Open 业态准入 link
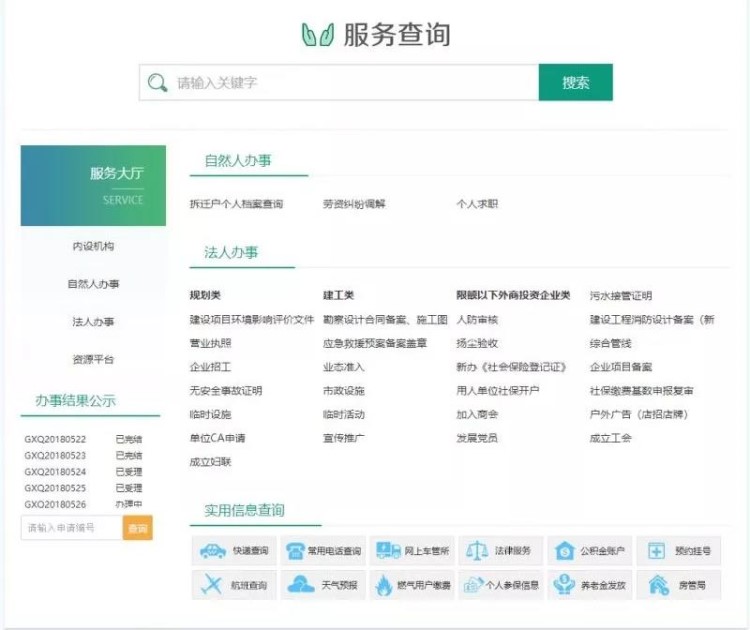Viewport: 750px width, 630px height. [343, 367]
